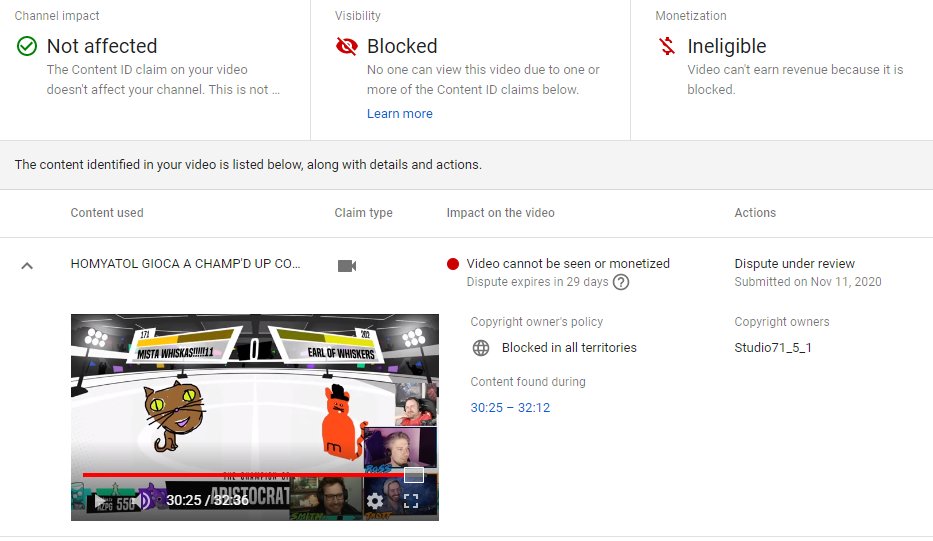Click the Blocked visibility heading
This screenshot has height=541, width=933.
pos(402,46)
